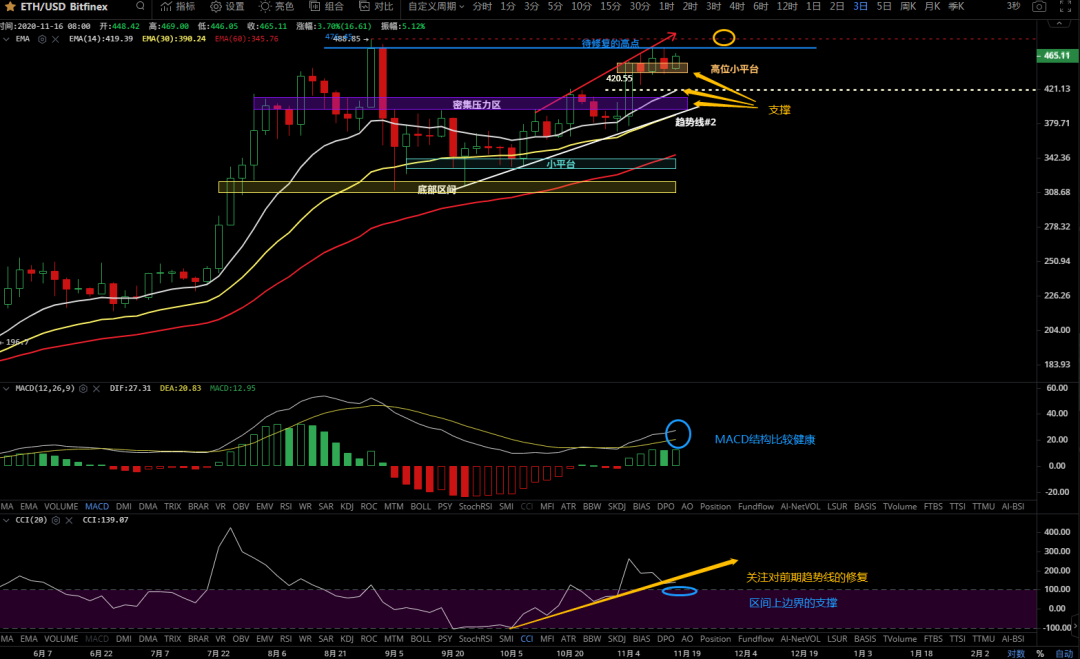Open the MACD settings gear icon
This screenshot has width=1080, height=659.
click(x=84, y=387)
